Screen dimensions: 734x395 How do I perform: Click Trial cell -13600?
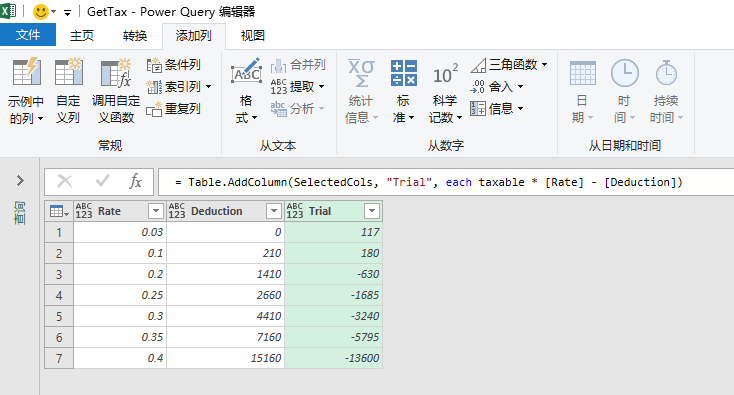tap(333, 358)
